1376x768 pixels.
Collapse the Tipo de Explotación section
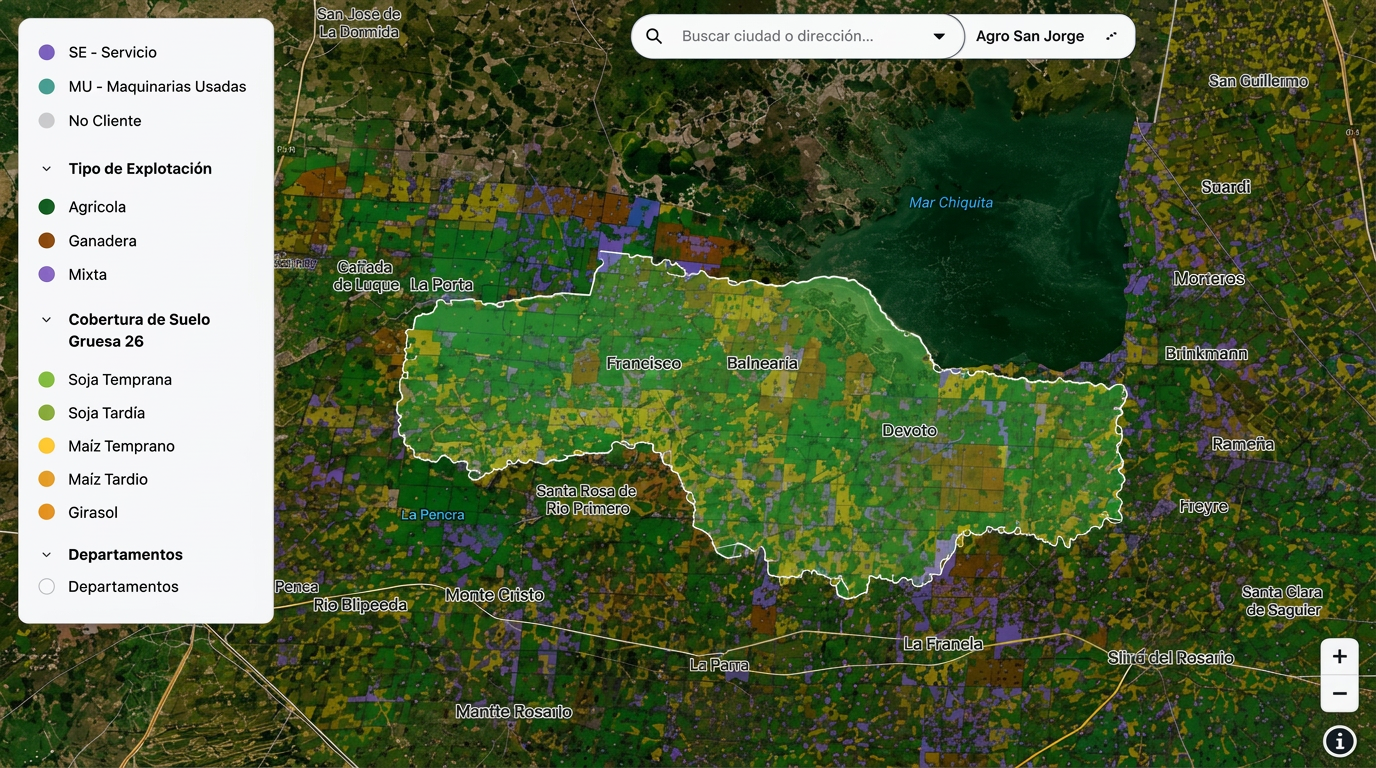pos(46,169)
